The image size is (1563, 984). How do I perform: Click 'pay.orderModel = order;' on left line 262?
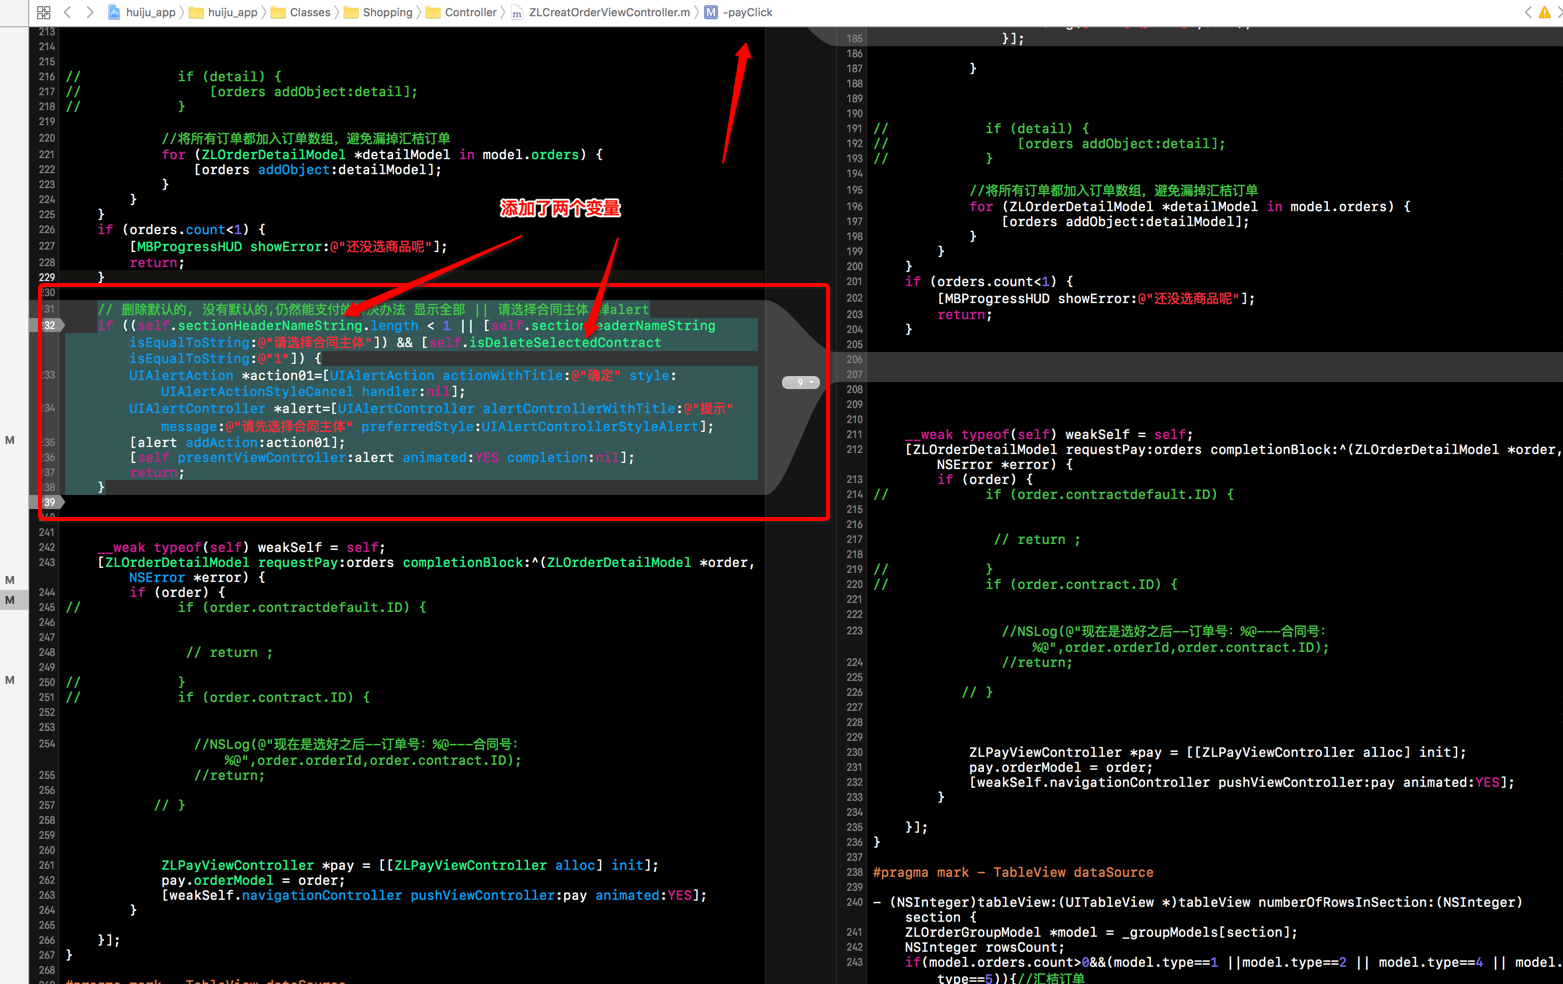pyautogui.click(x=253, y=880)
